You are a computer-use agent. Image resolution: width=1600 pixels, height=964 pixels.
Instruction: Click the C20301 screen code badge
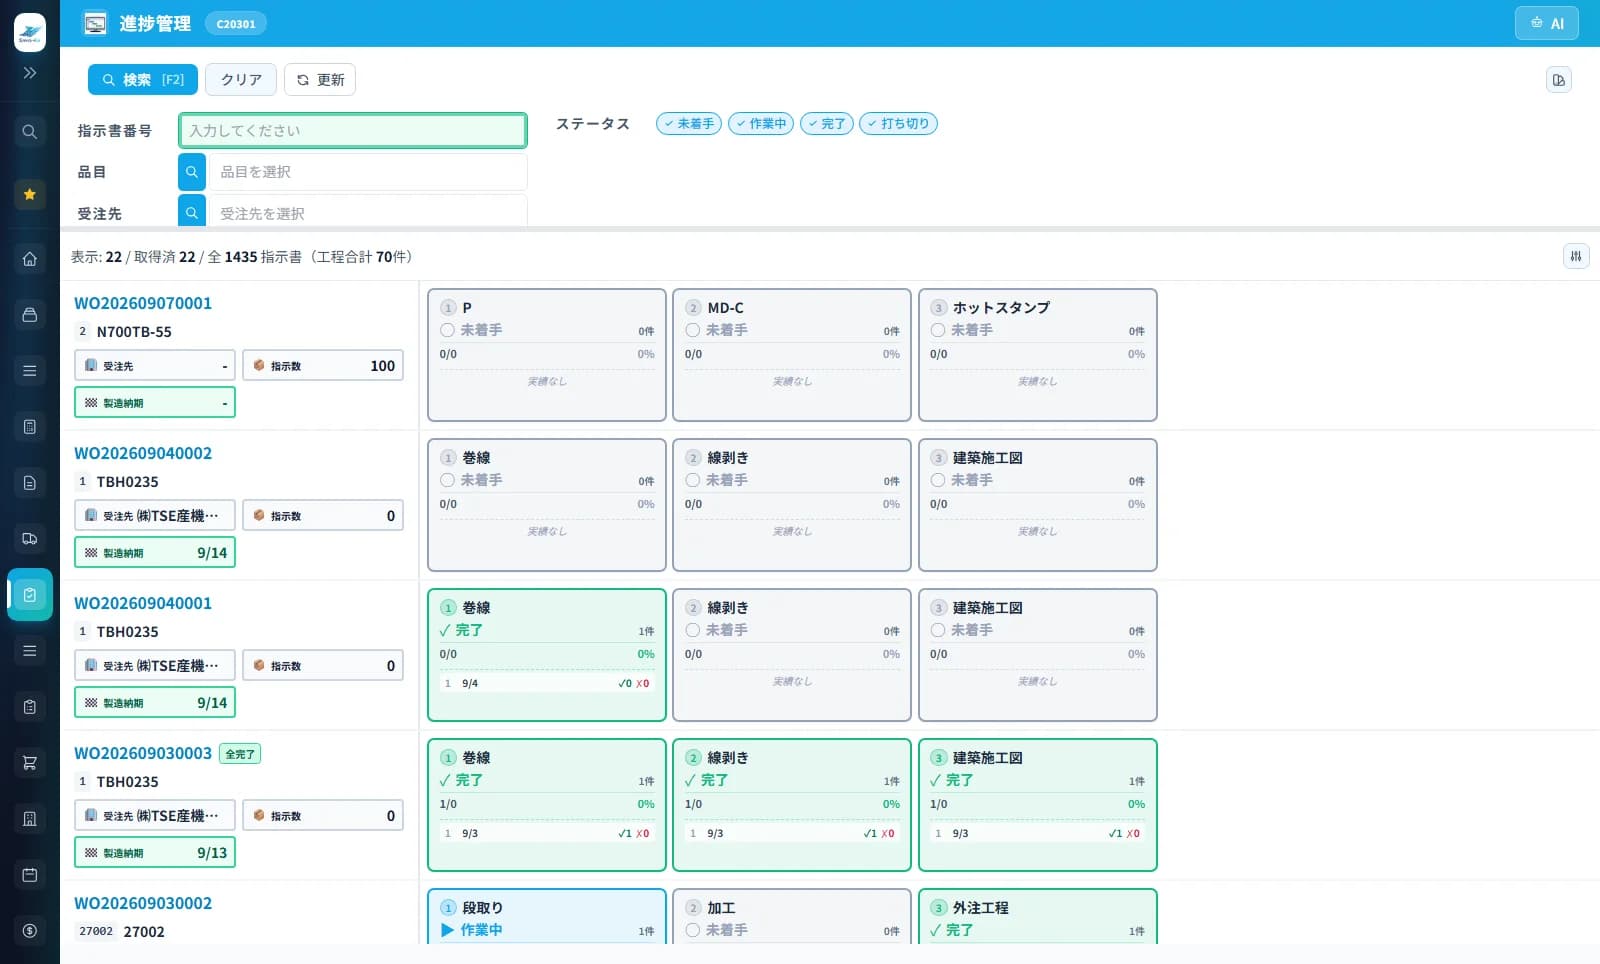[x=236, y=24]
